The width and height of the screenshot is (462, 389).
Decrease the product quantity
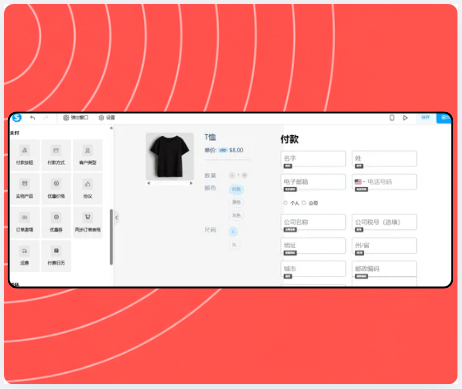tap(232, 175)
